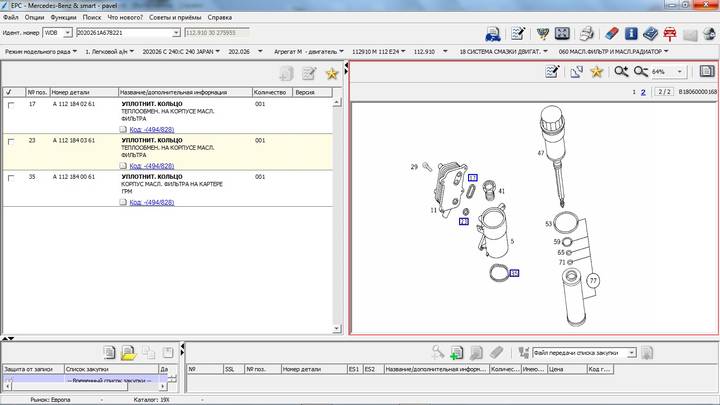The width and height of the screenshot is (720, 405).
Task: Open the Справка menu
Action: 220,17
